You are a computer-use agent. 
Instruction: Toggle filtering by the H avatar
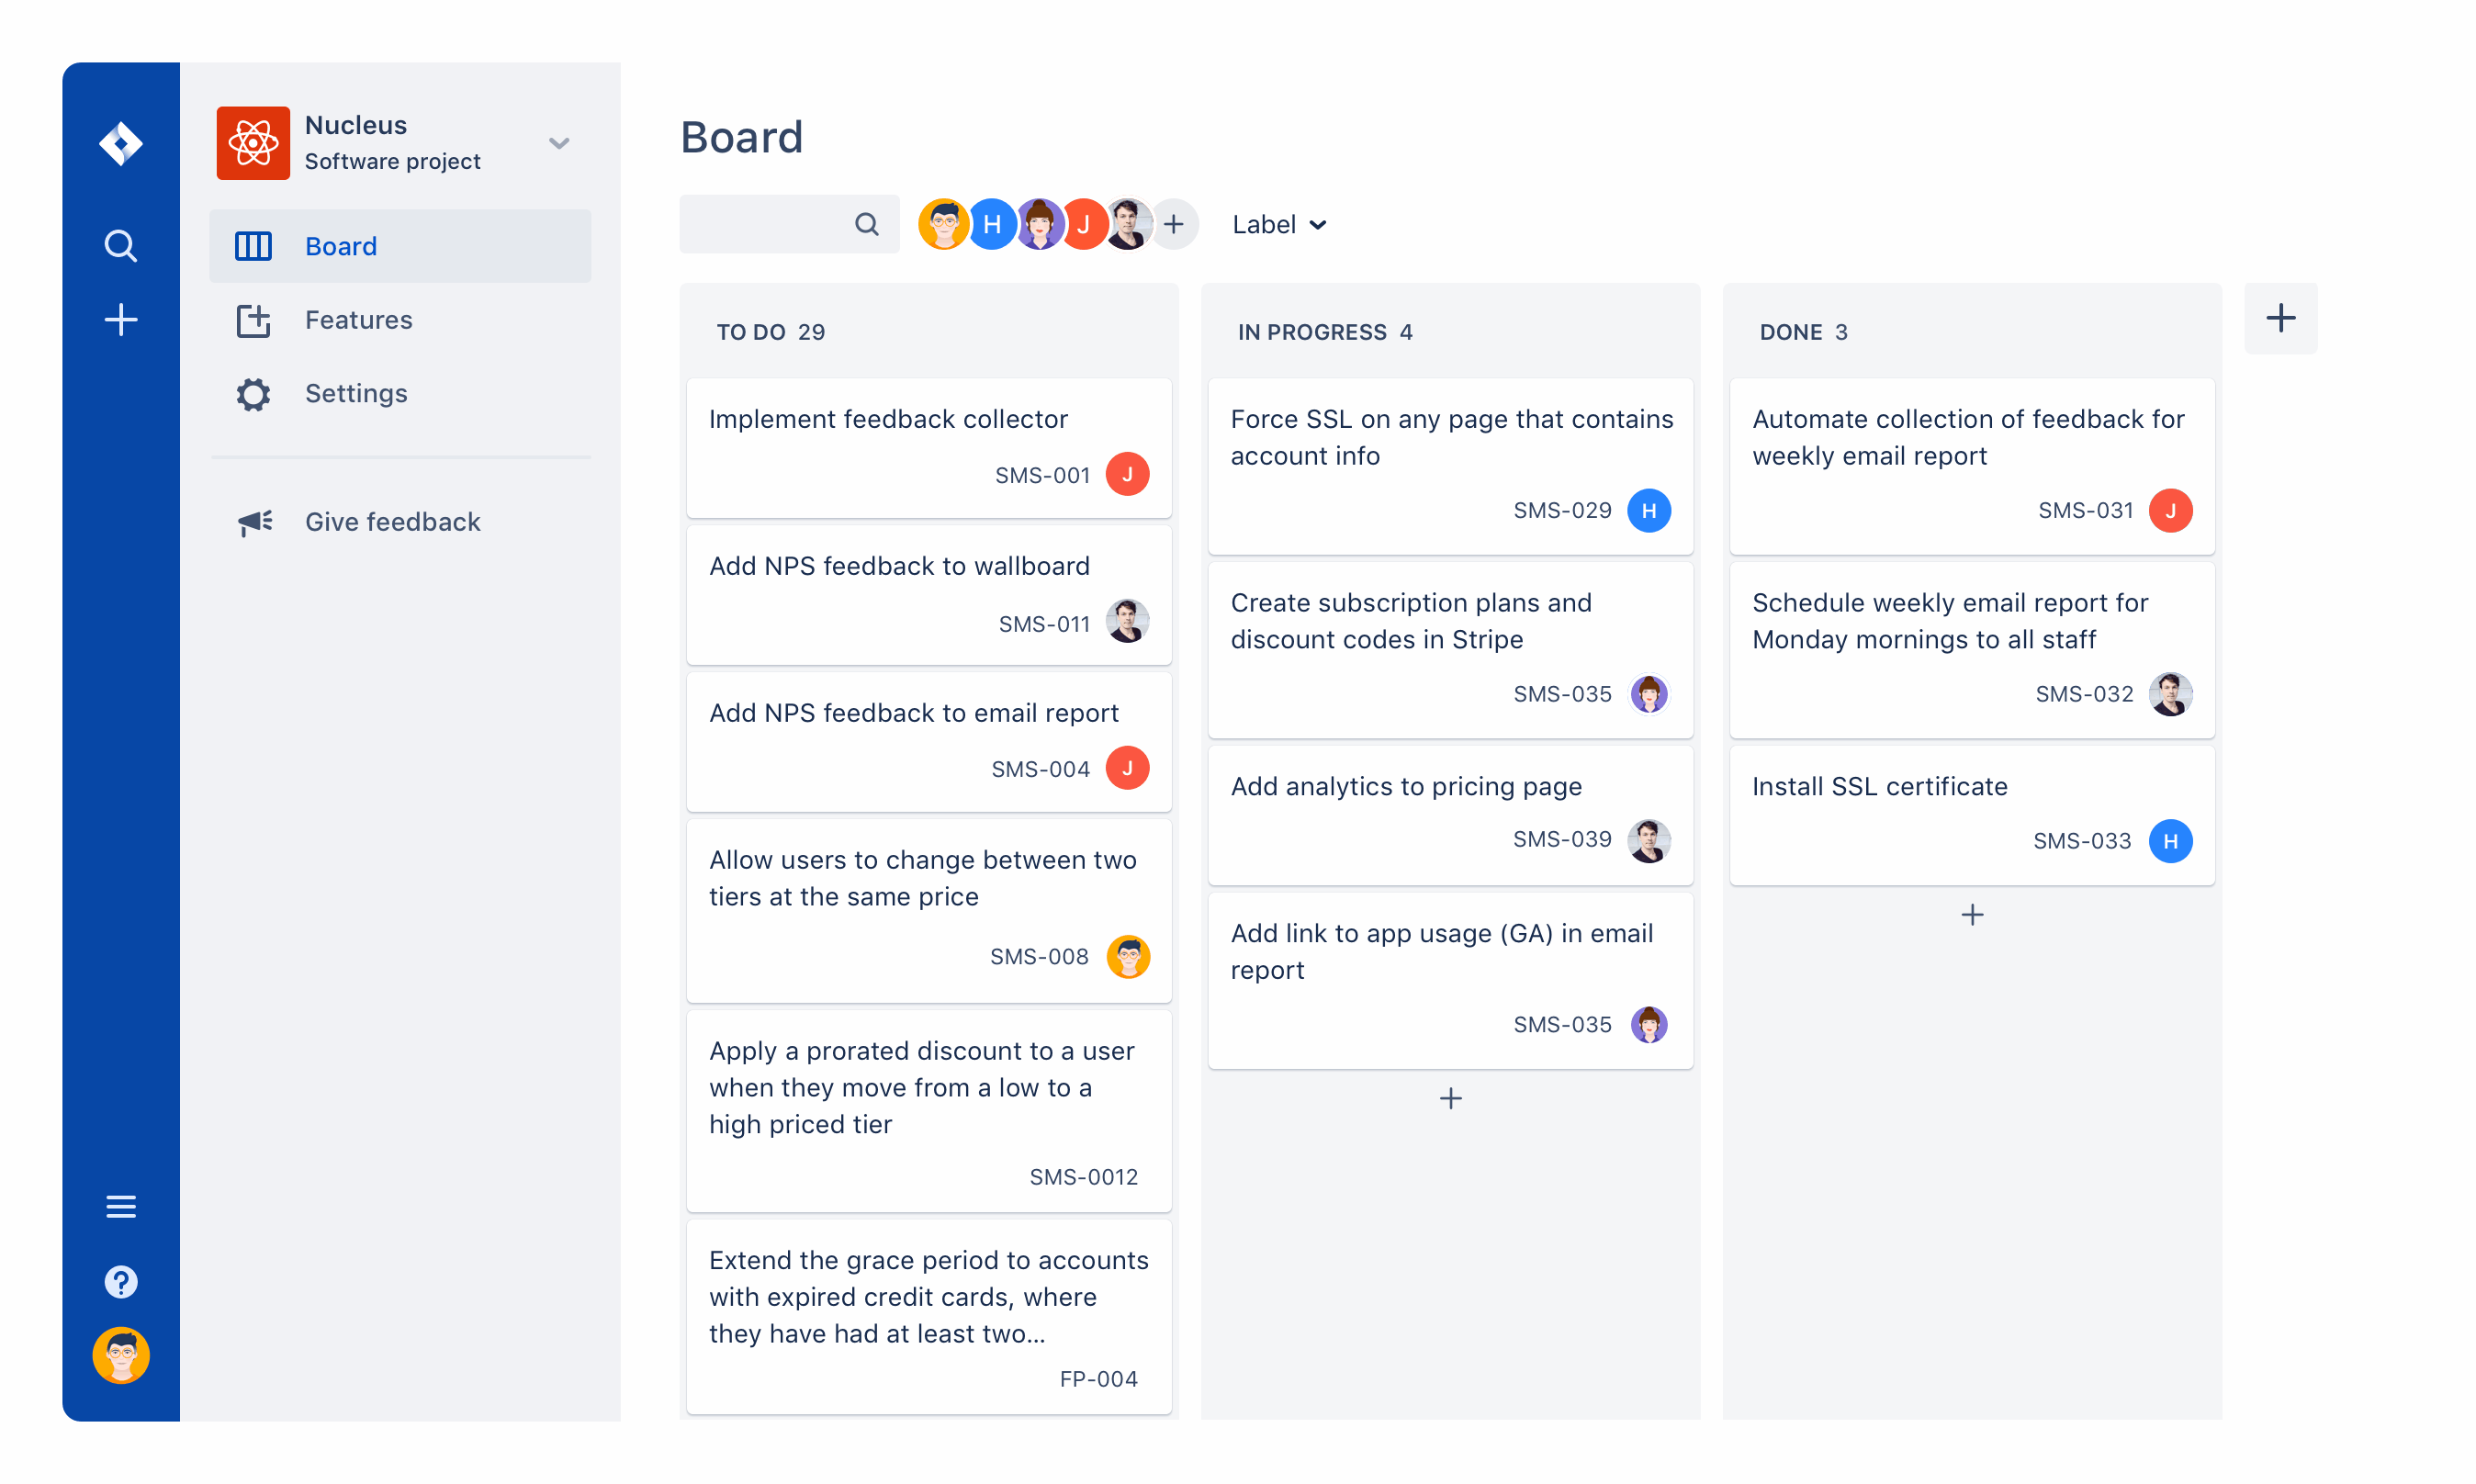point(992,224)
